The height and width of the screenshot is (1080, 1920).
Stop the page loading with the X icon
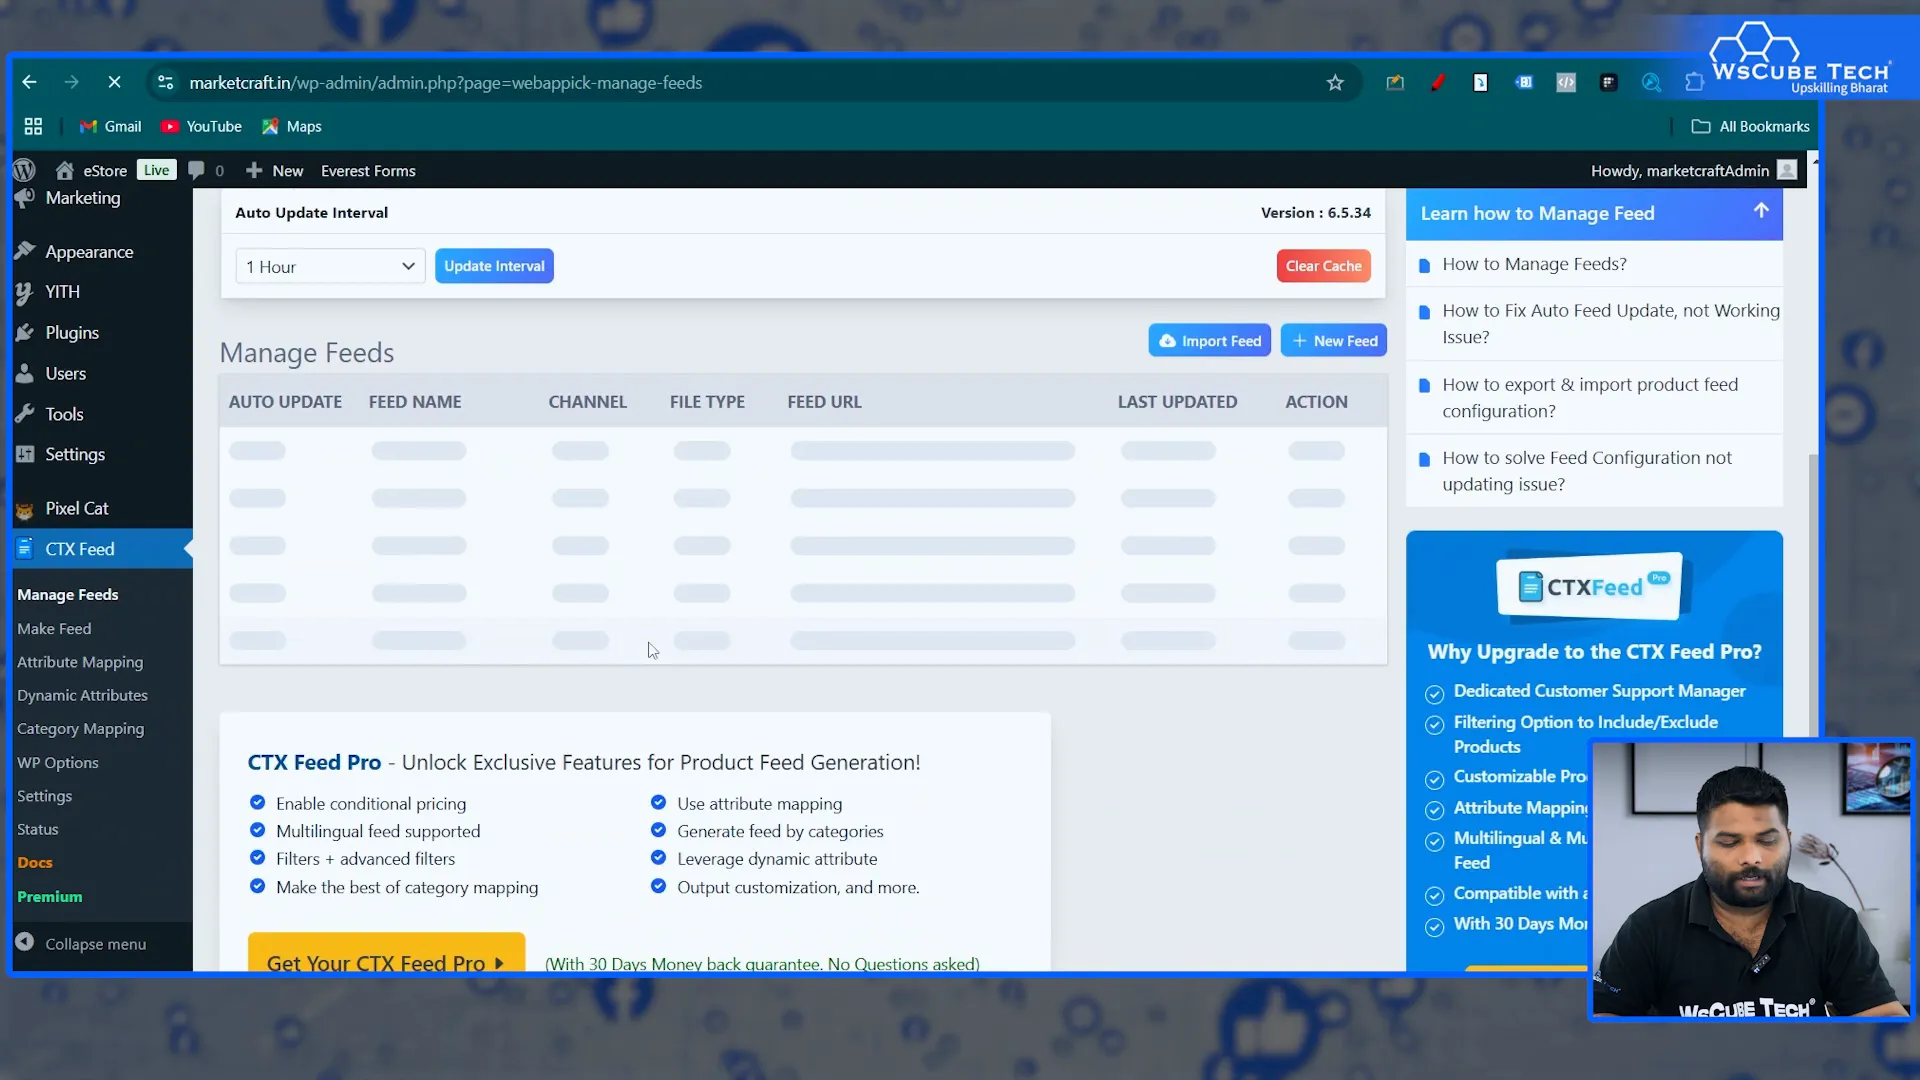114,82
